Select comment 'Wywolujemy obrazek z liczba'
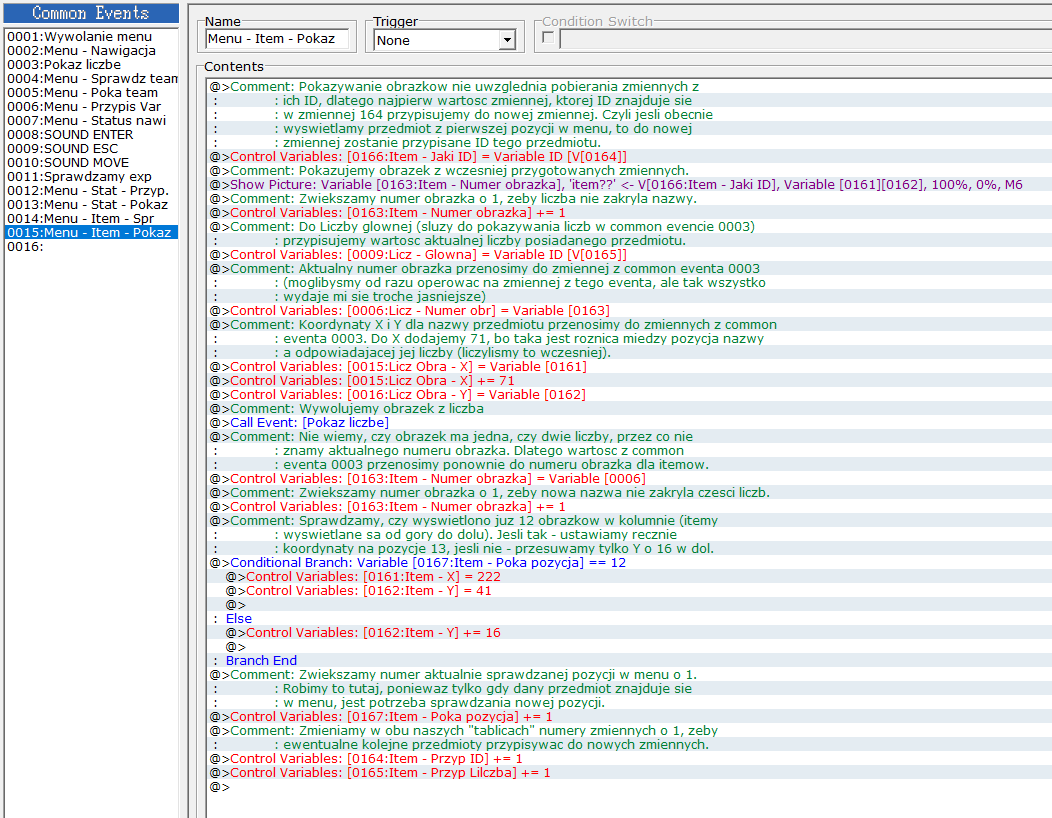Viewport: 1052px width, 818px height. point(629,409)
